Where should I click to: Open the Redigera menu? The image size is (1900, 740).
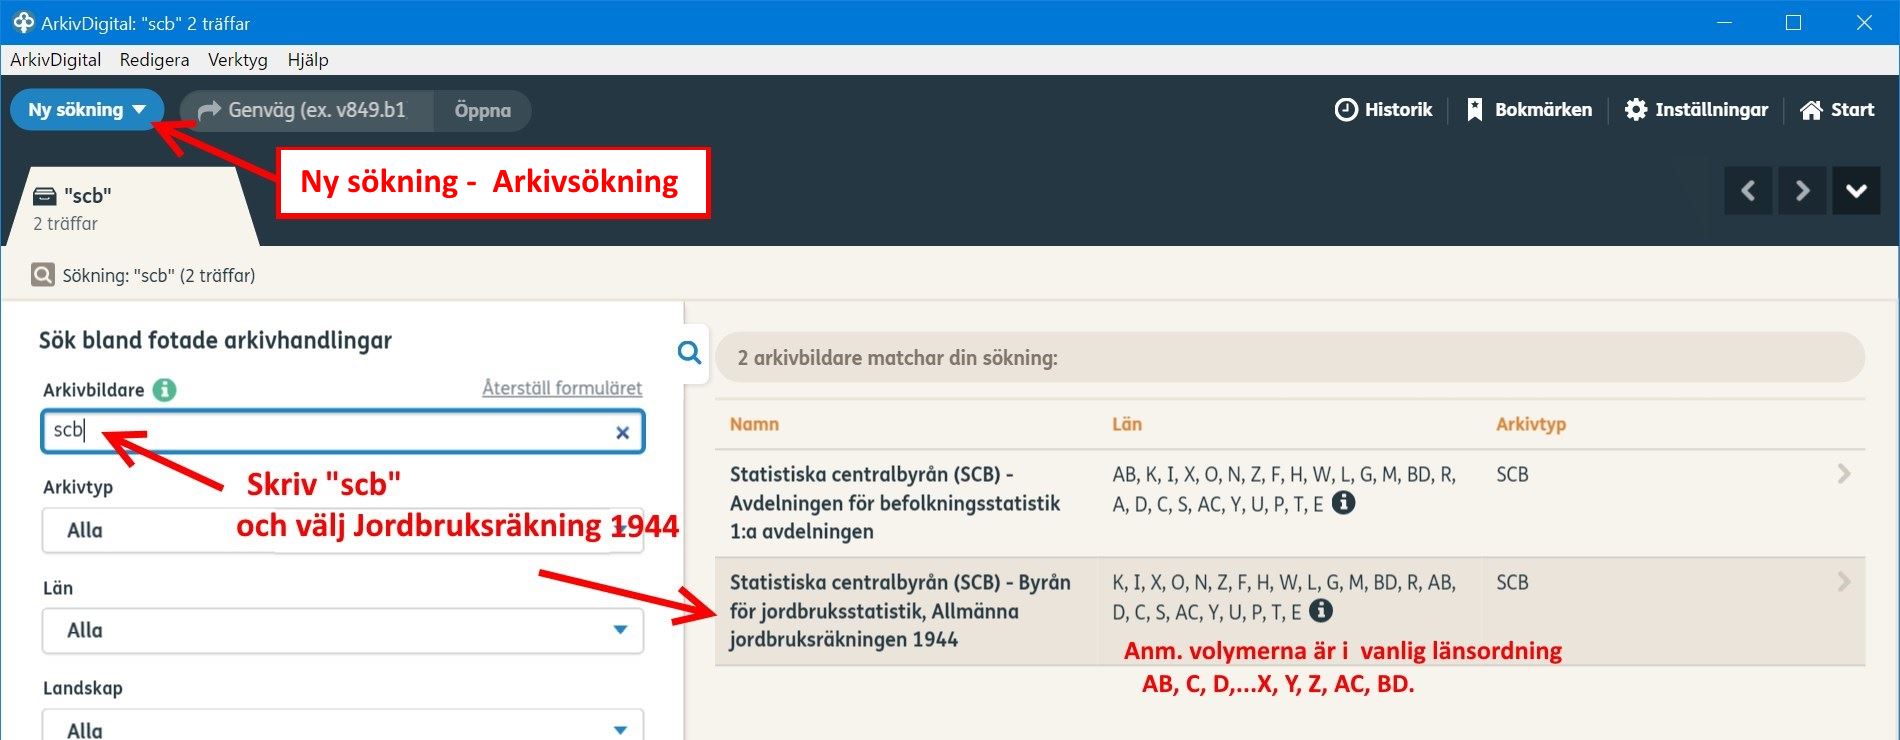154,60
